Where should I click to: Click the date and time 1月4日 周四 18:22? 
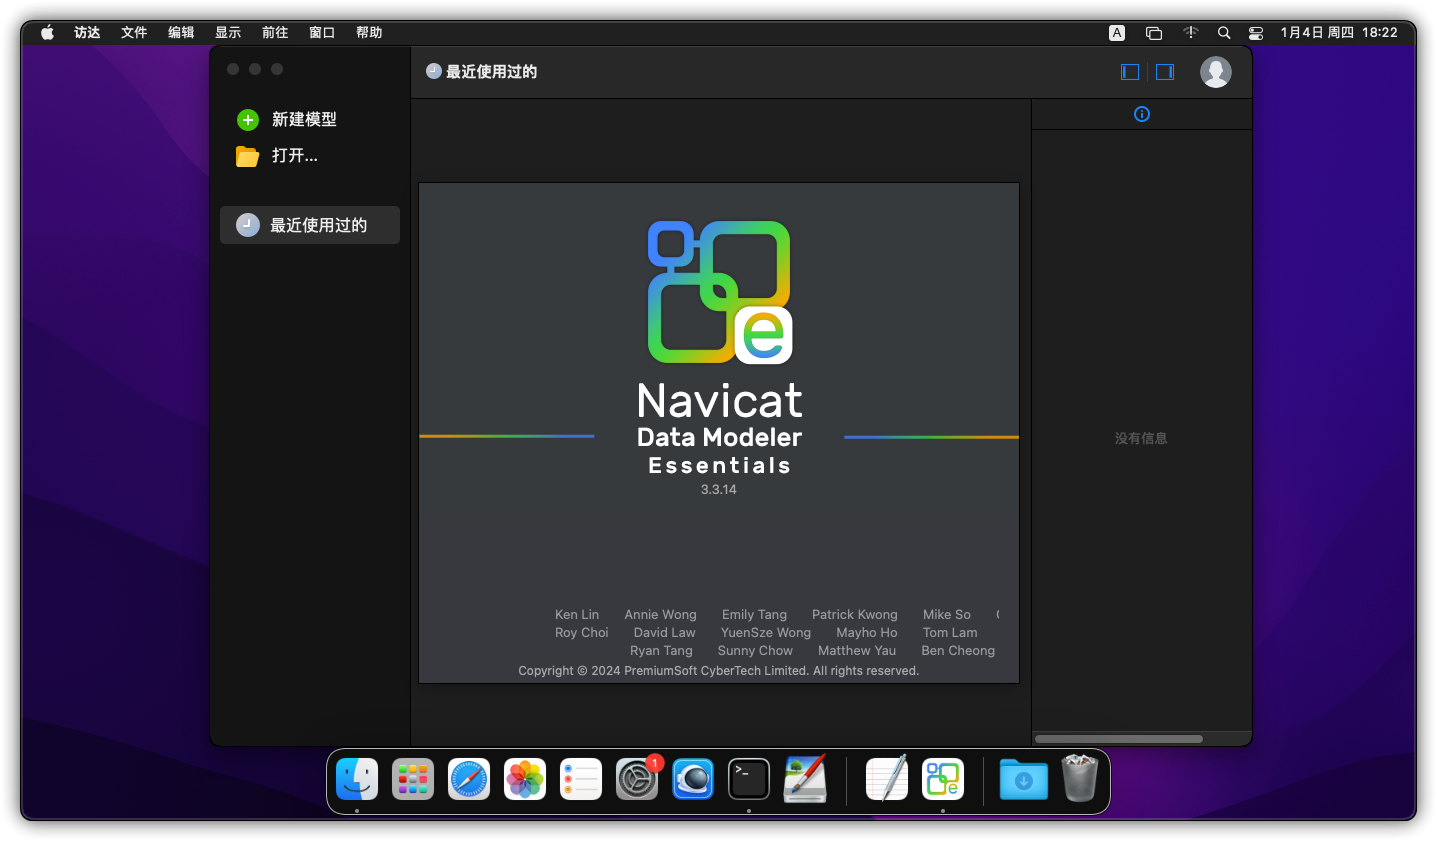(x=1339, y=33)
